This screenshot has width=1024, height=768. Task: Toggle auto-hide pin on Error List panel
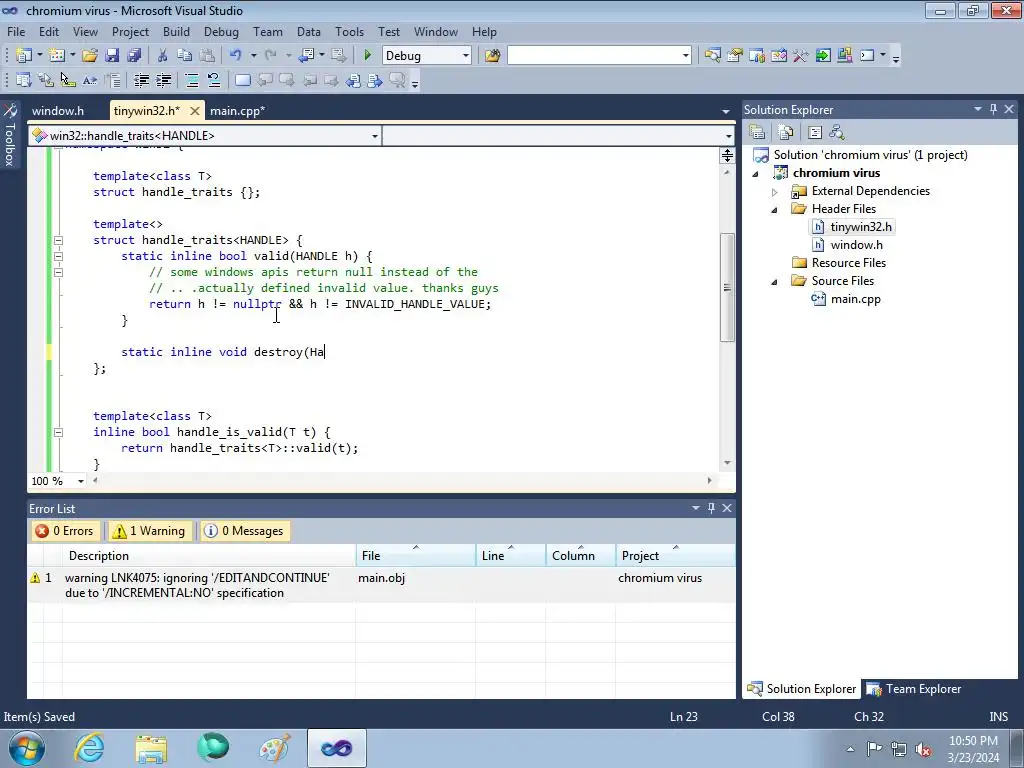tap(711, 507)
